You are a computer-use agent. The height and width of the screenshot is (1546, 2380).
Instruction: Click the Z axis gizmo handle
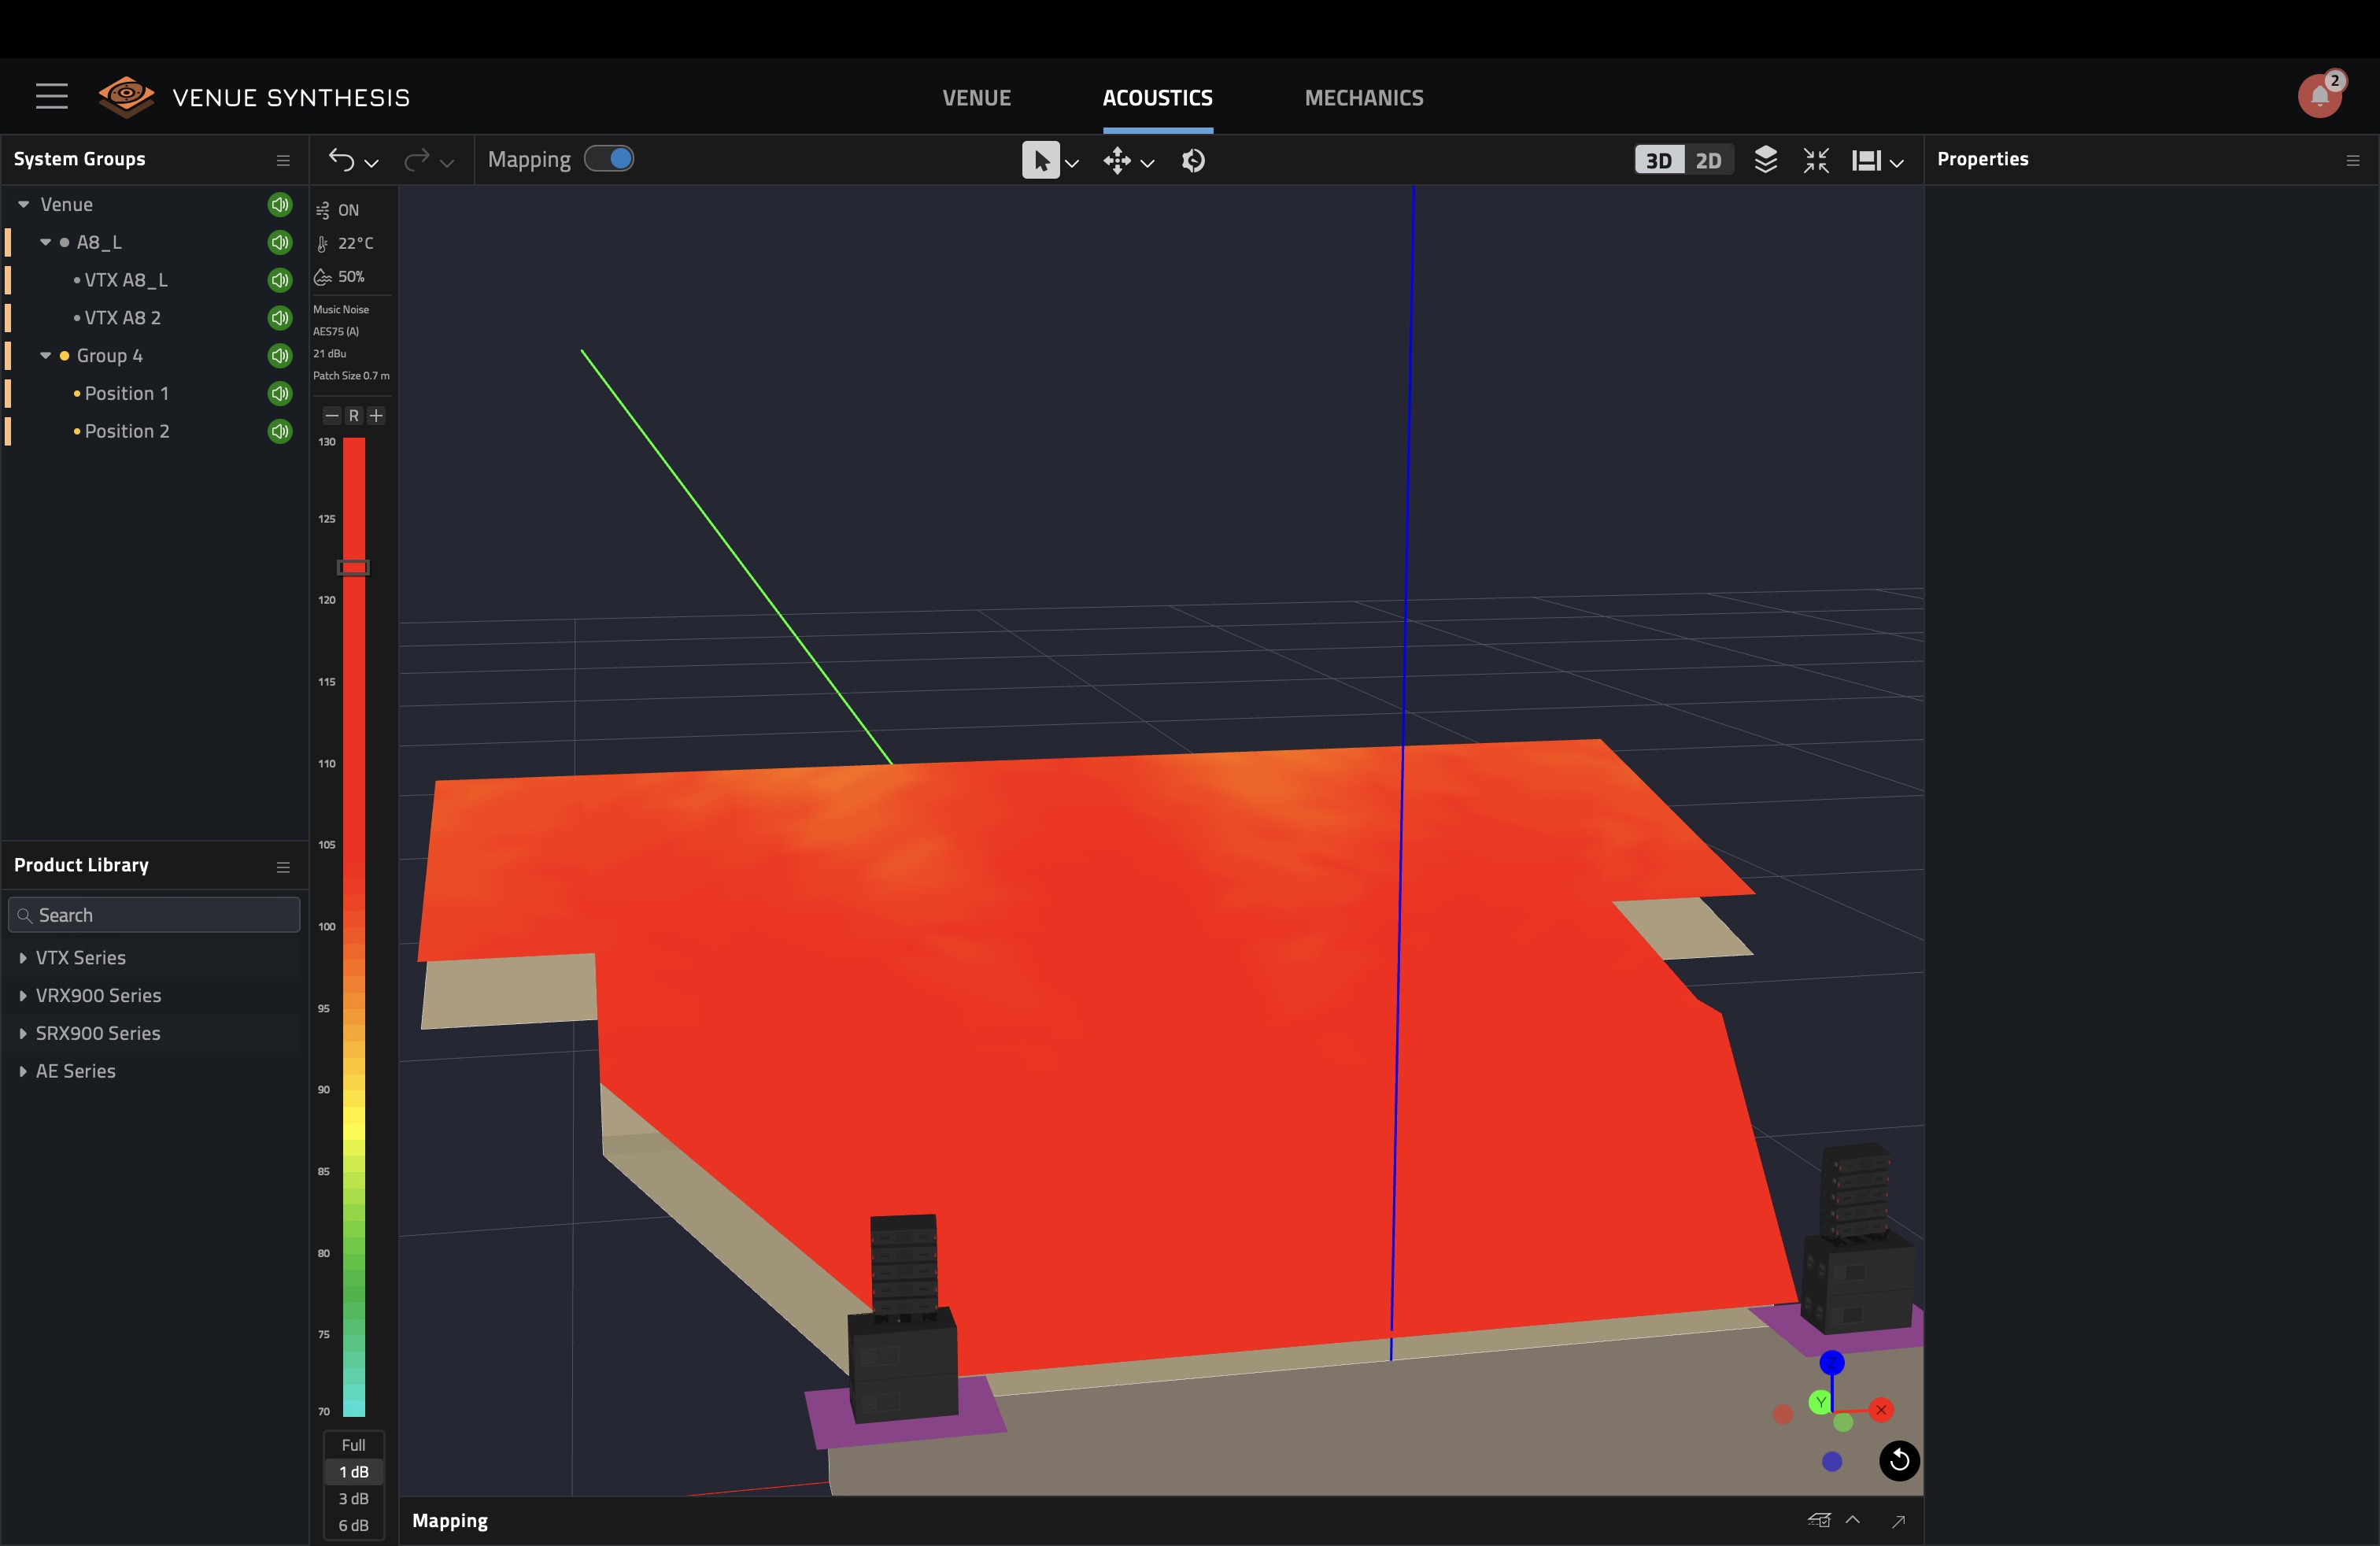1831,1363
